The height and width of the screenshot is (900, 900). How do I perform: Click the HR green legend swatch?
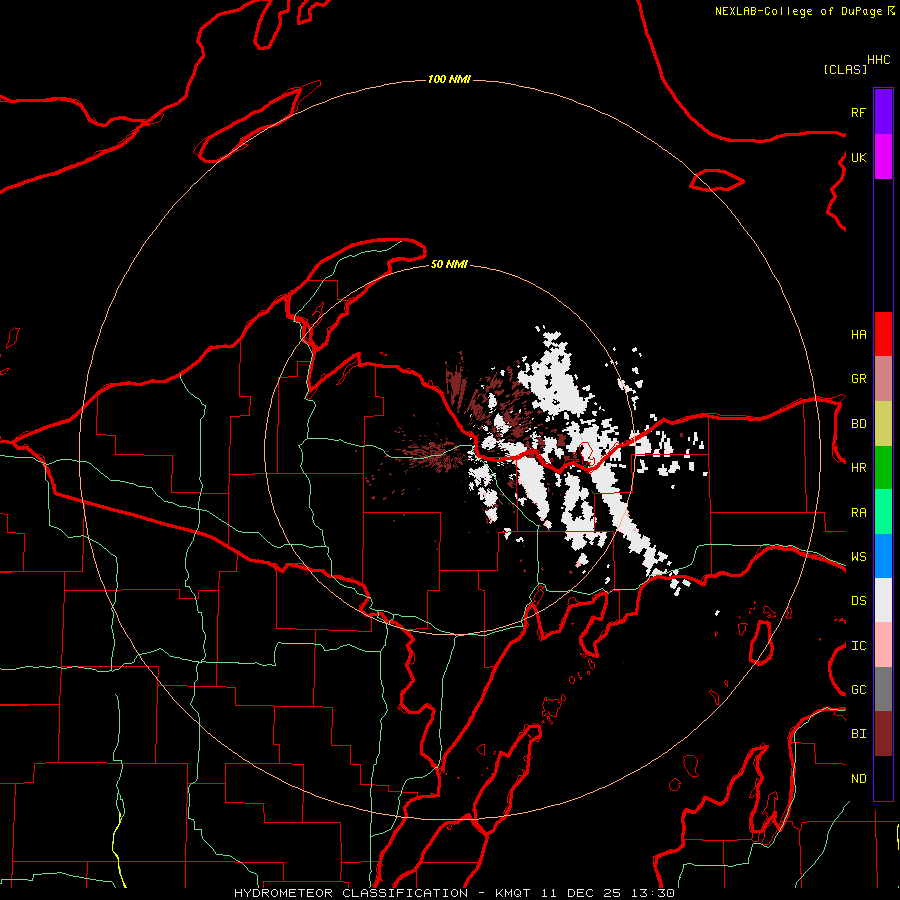(x=883, y=467)
